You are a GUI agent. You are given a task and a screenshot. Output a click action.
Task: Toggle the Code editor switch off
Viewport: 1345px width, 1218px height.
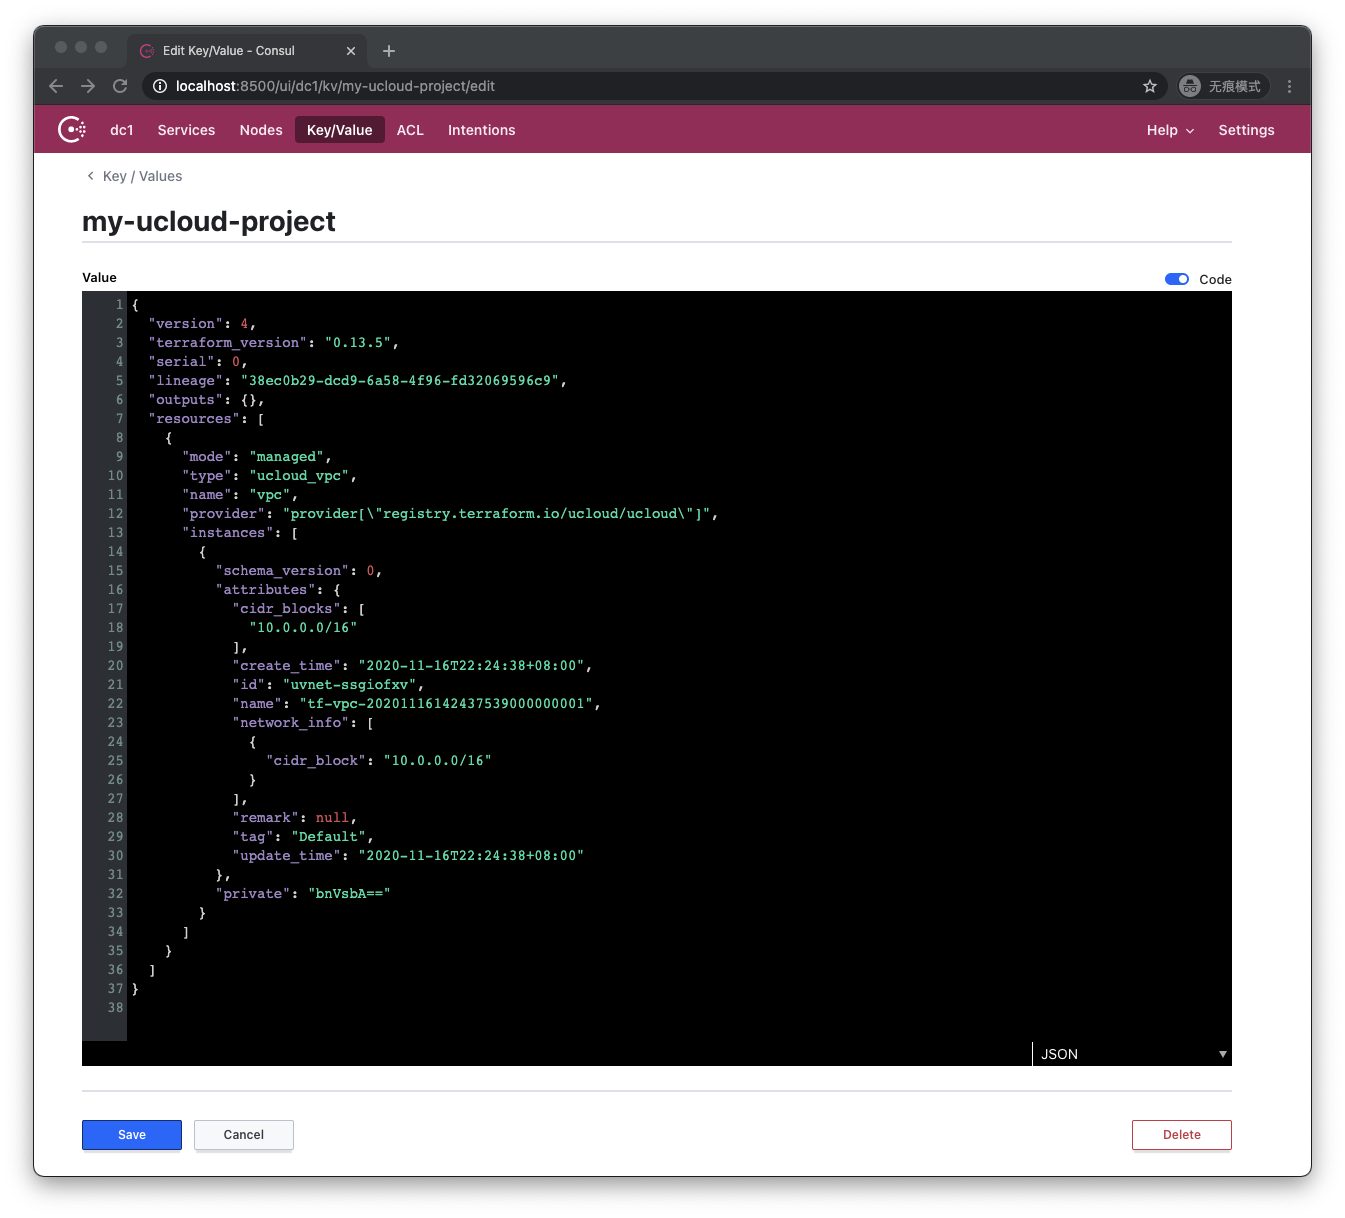[1177, 279]
